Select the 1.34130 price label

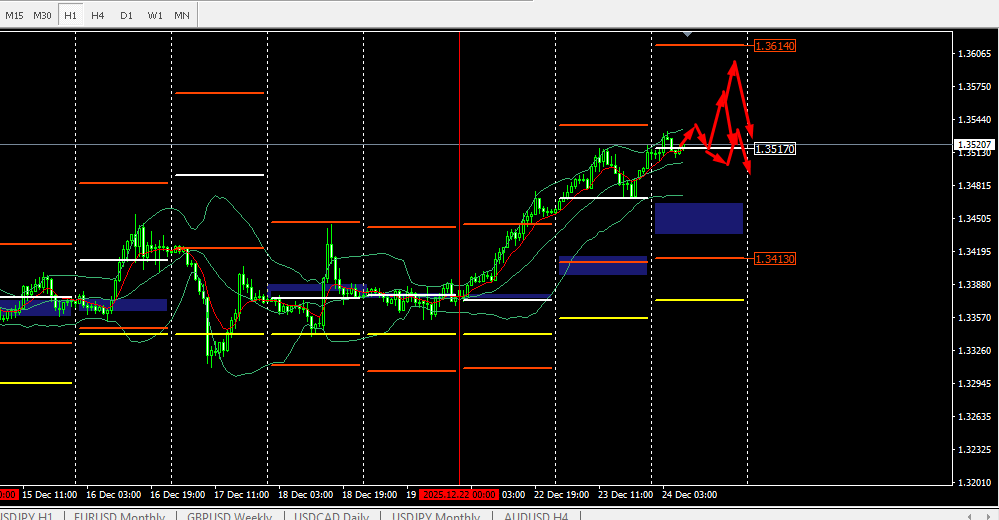pyautogui.click(x=775, y=259)
